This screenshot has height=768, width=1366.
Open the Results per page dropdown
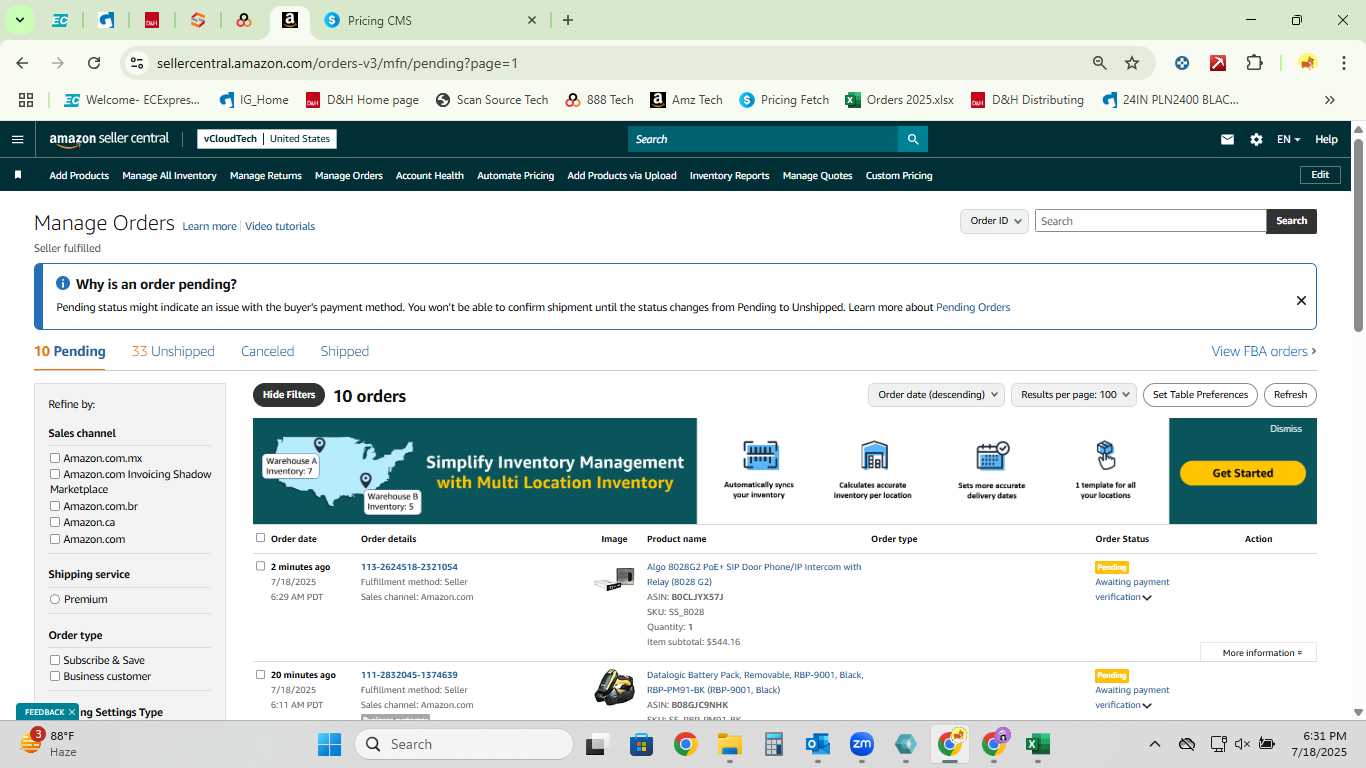tap(1074, 395)
